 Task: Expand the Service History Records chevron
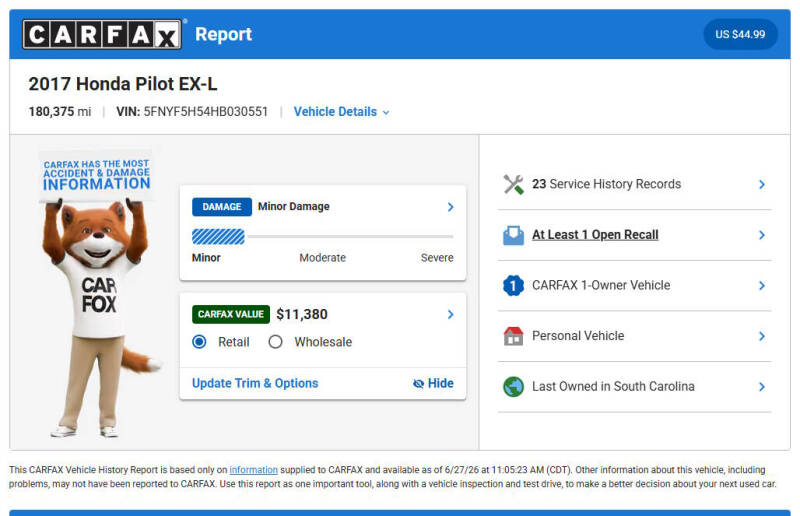point(762,184)
